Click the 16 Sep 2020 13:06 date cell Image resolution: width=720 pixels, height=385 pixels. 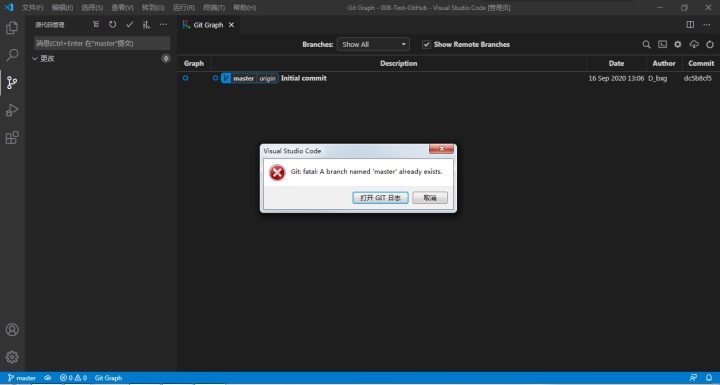[x=616, y=79]
